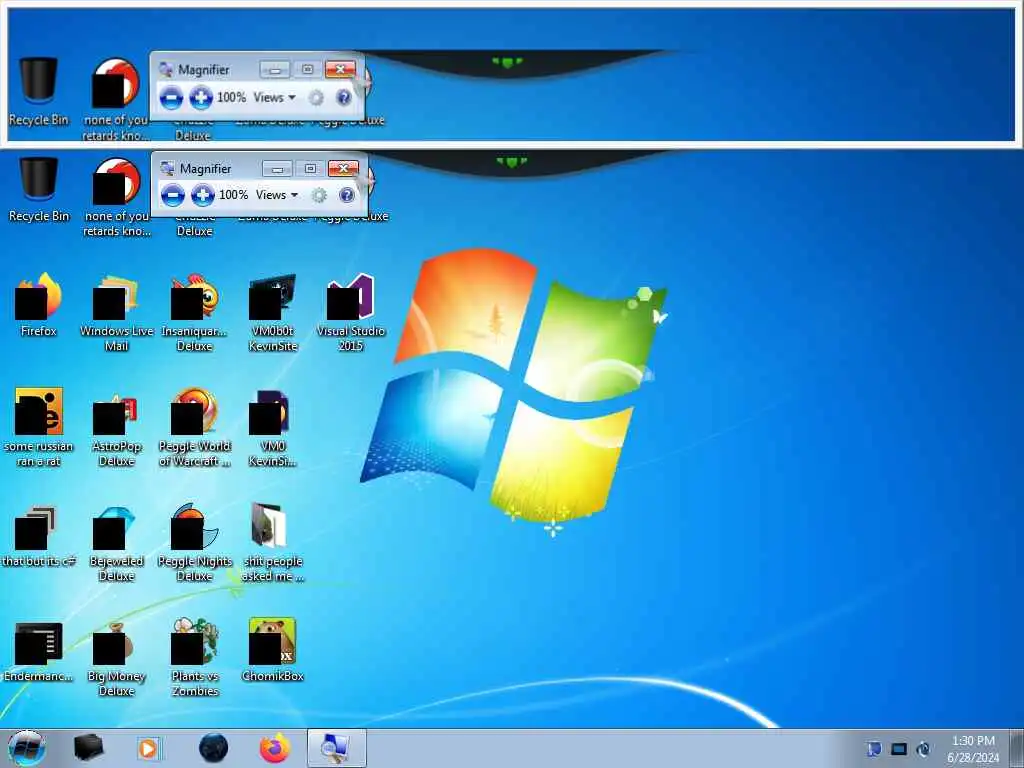The height and width of the screenshot is (768, 1024).
Task: Zoom out with the lower Magnifier window's minus button
Action: (x=172, y=195)
